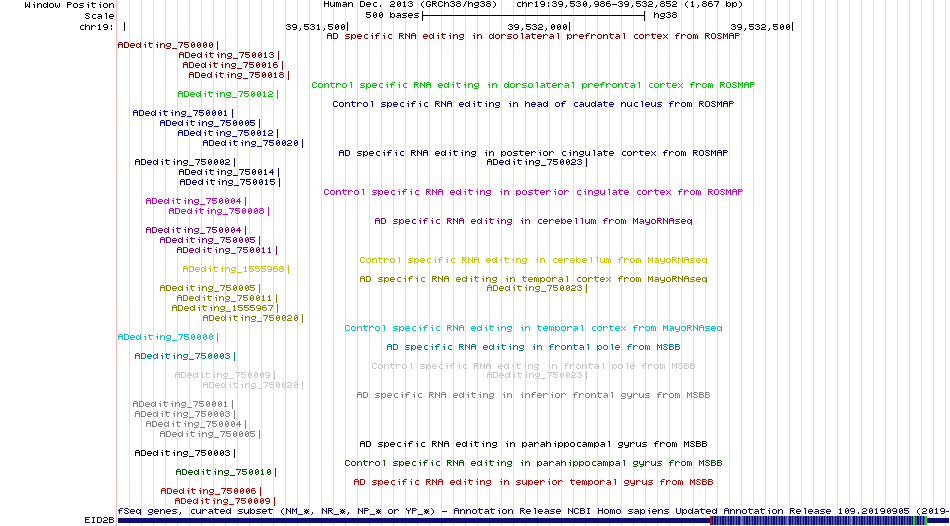Click the Window Position label
950x526 pixels.
[x=70, y=5]
